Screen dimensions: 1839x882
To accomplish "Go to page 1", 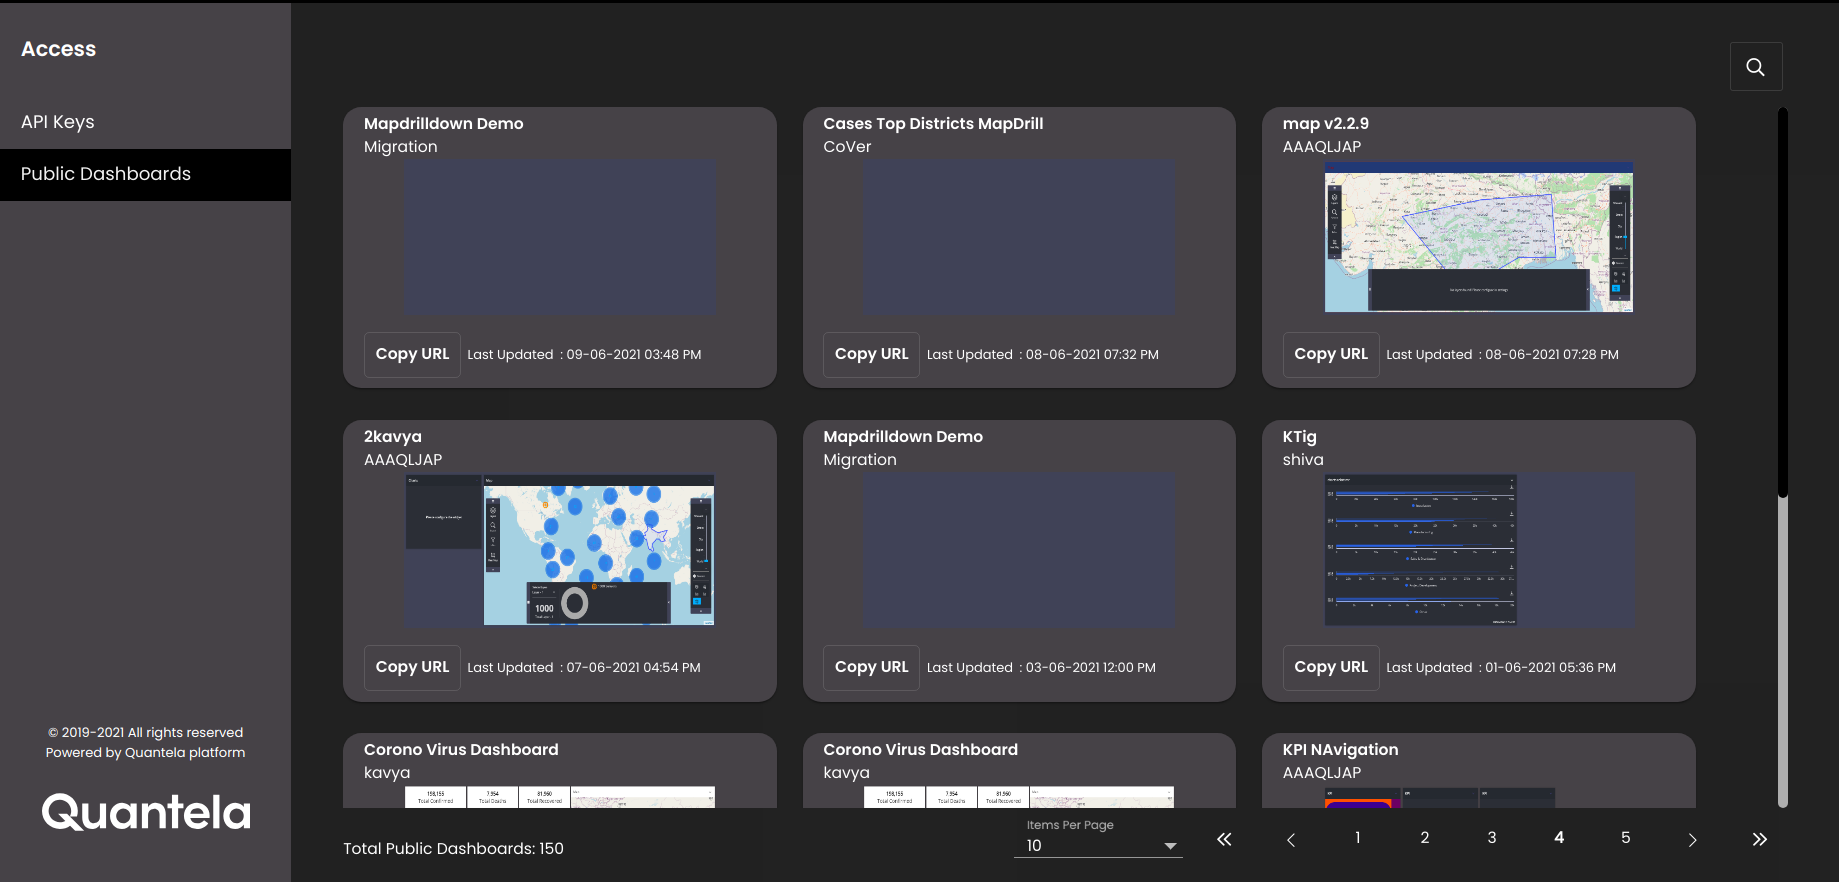I will click(x=1357, y=838).
